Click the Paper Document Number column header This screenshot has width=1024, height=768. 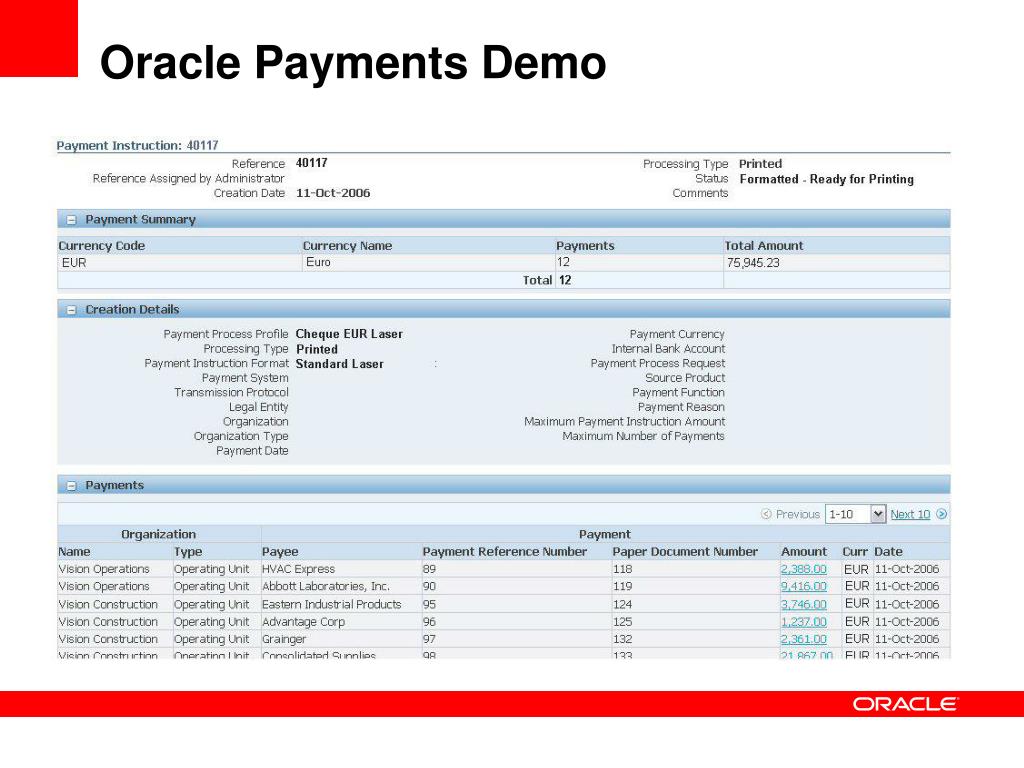point(685,552)
